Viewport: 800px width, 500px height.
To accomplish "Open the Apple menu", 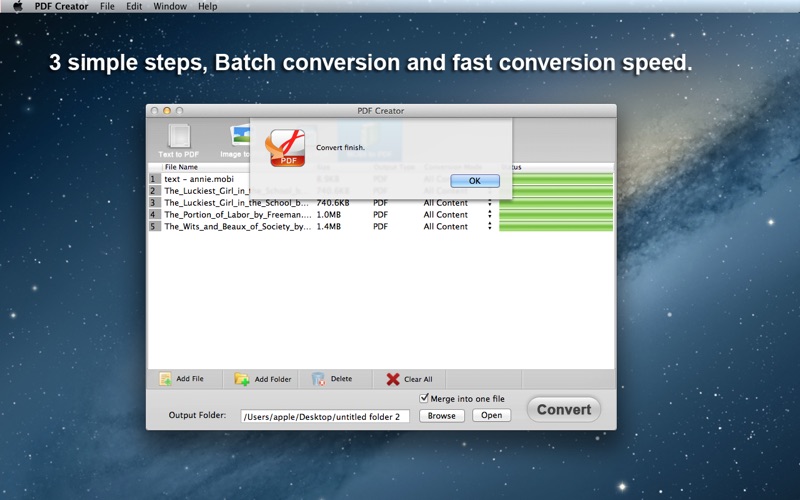I will pos(18,6).
